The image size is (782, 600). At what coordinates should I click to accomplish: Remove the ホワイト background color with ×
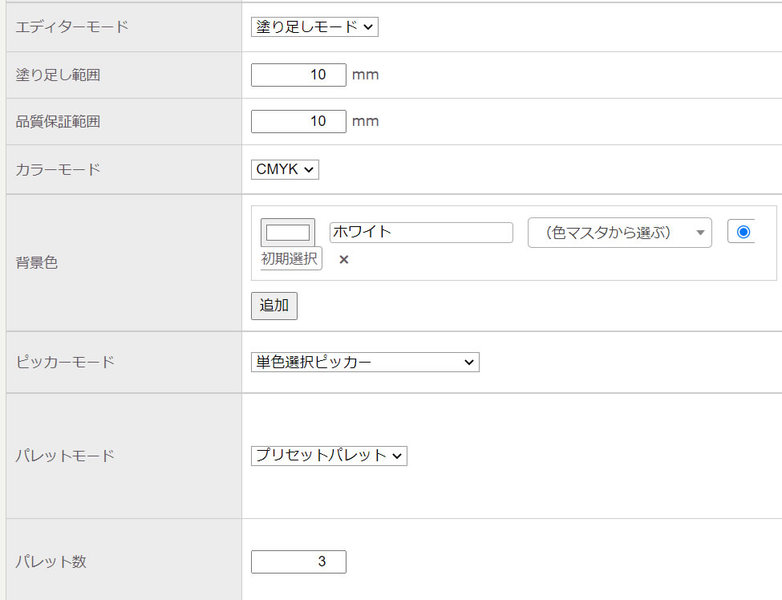[x=344, y=260]
